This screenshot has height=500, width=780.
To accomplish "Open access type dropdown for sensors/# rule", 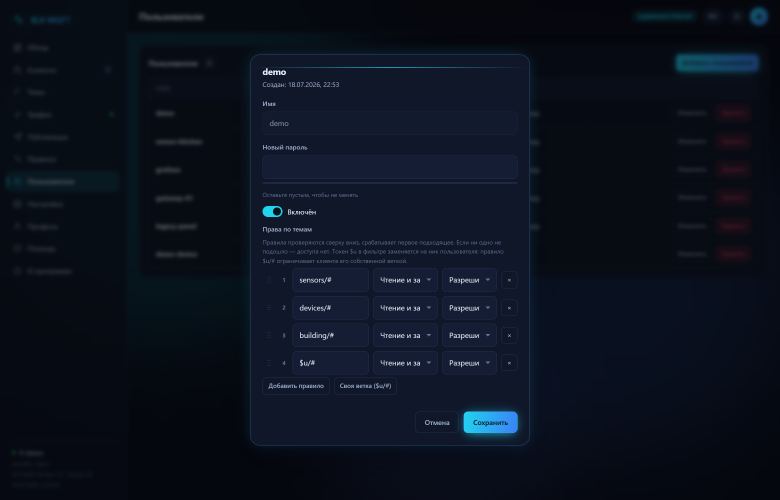I will [x=405, y=280].
